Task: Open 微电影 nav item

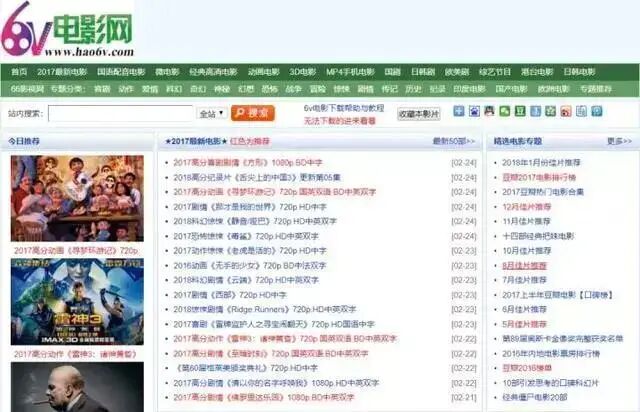Action: click(x=167, y=72)
